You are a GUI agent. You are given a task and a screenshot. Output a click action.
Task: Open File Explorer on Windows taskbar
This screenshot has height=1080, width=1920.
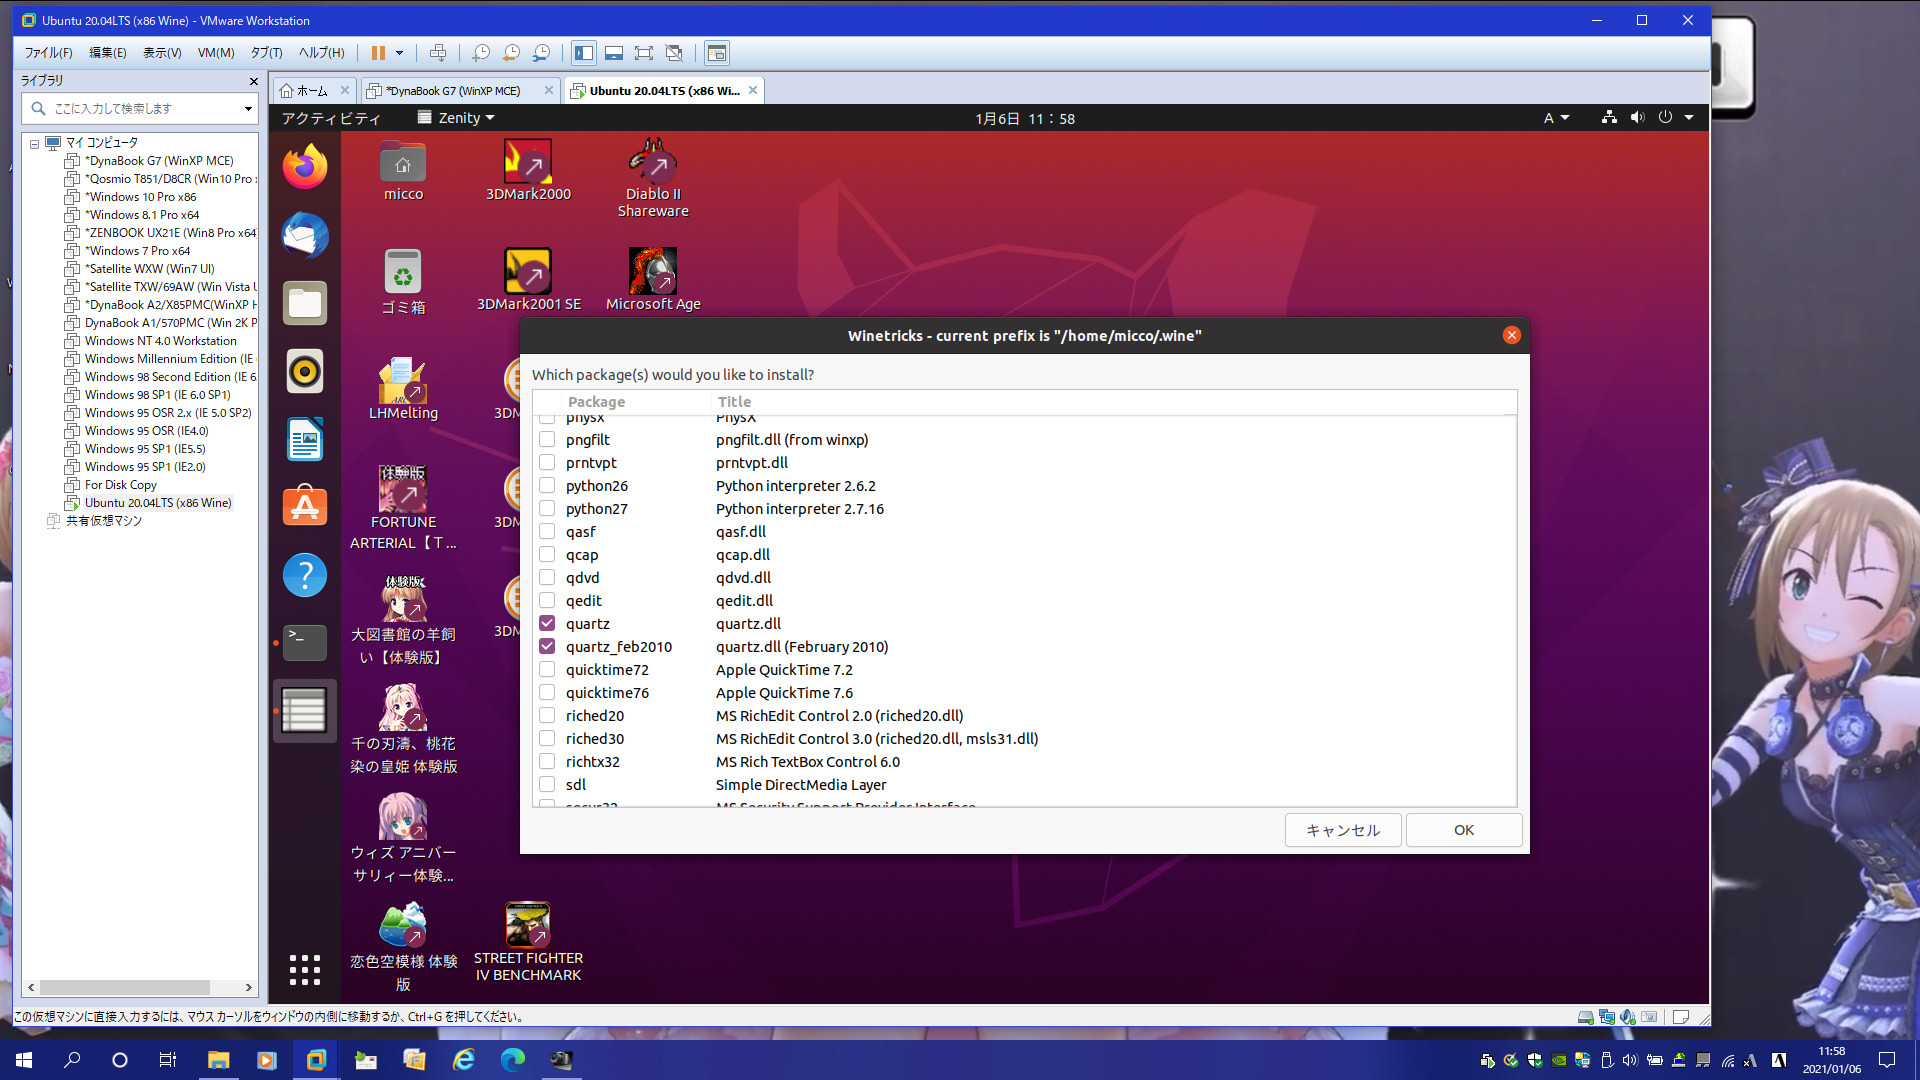218,1060
